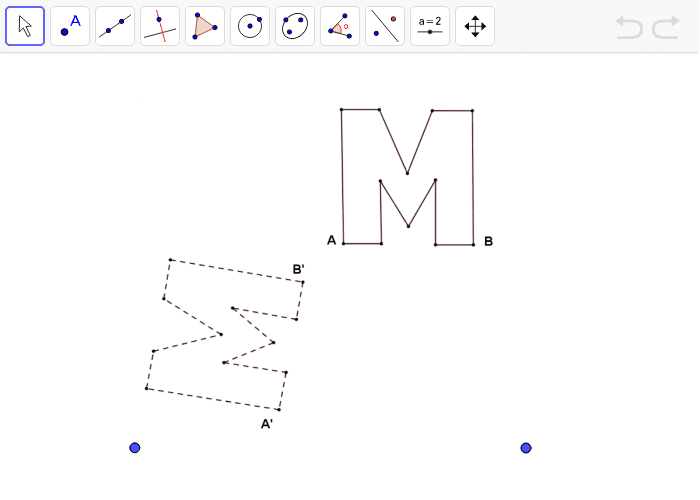Click the left blue point
This screenshot has height=500, width=700.
135,448
